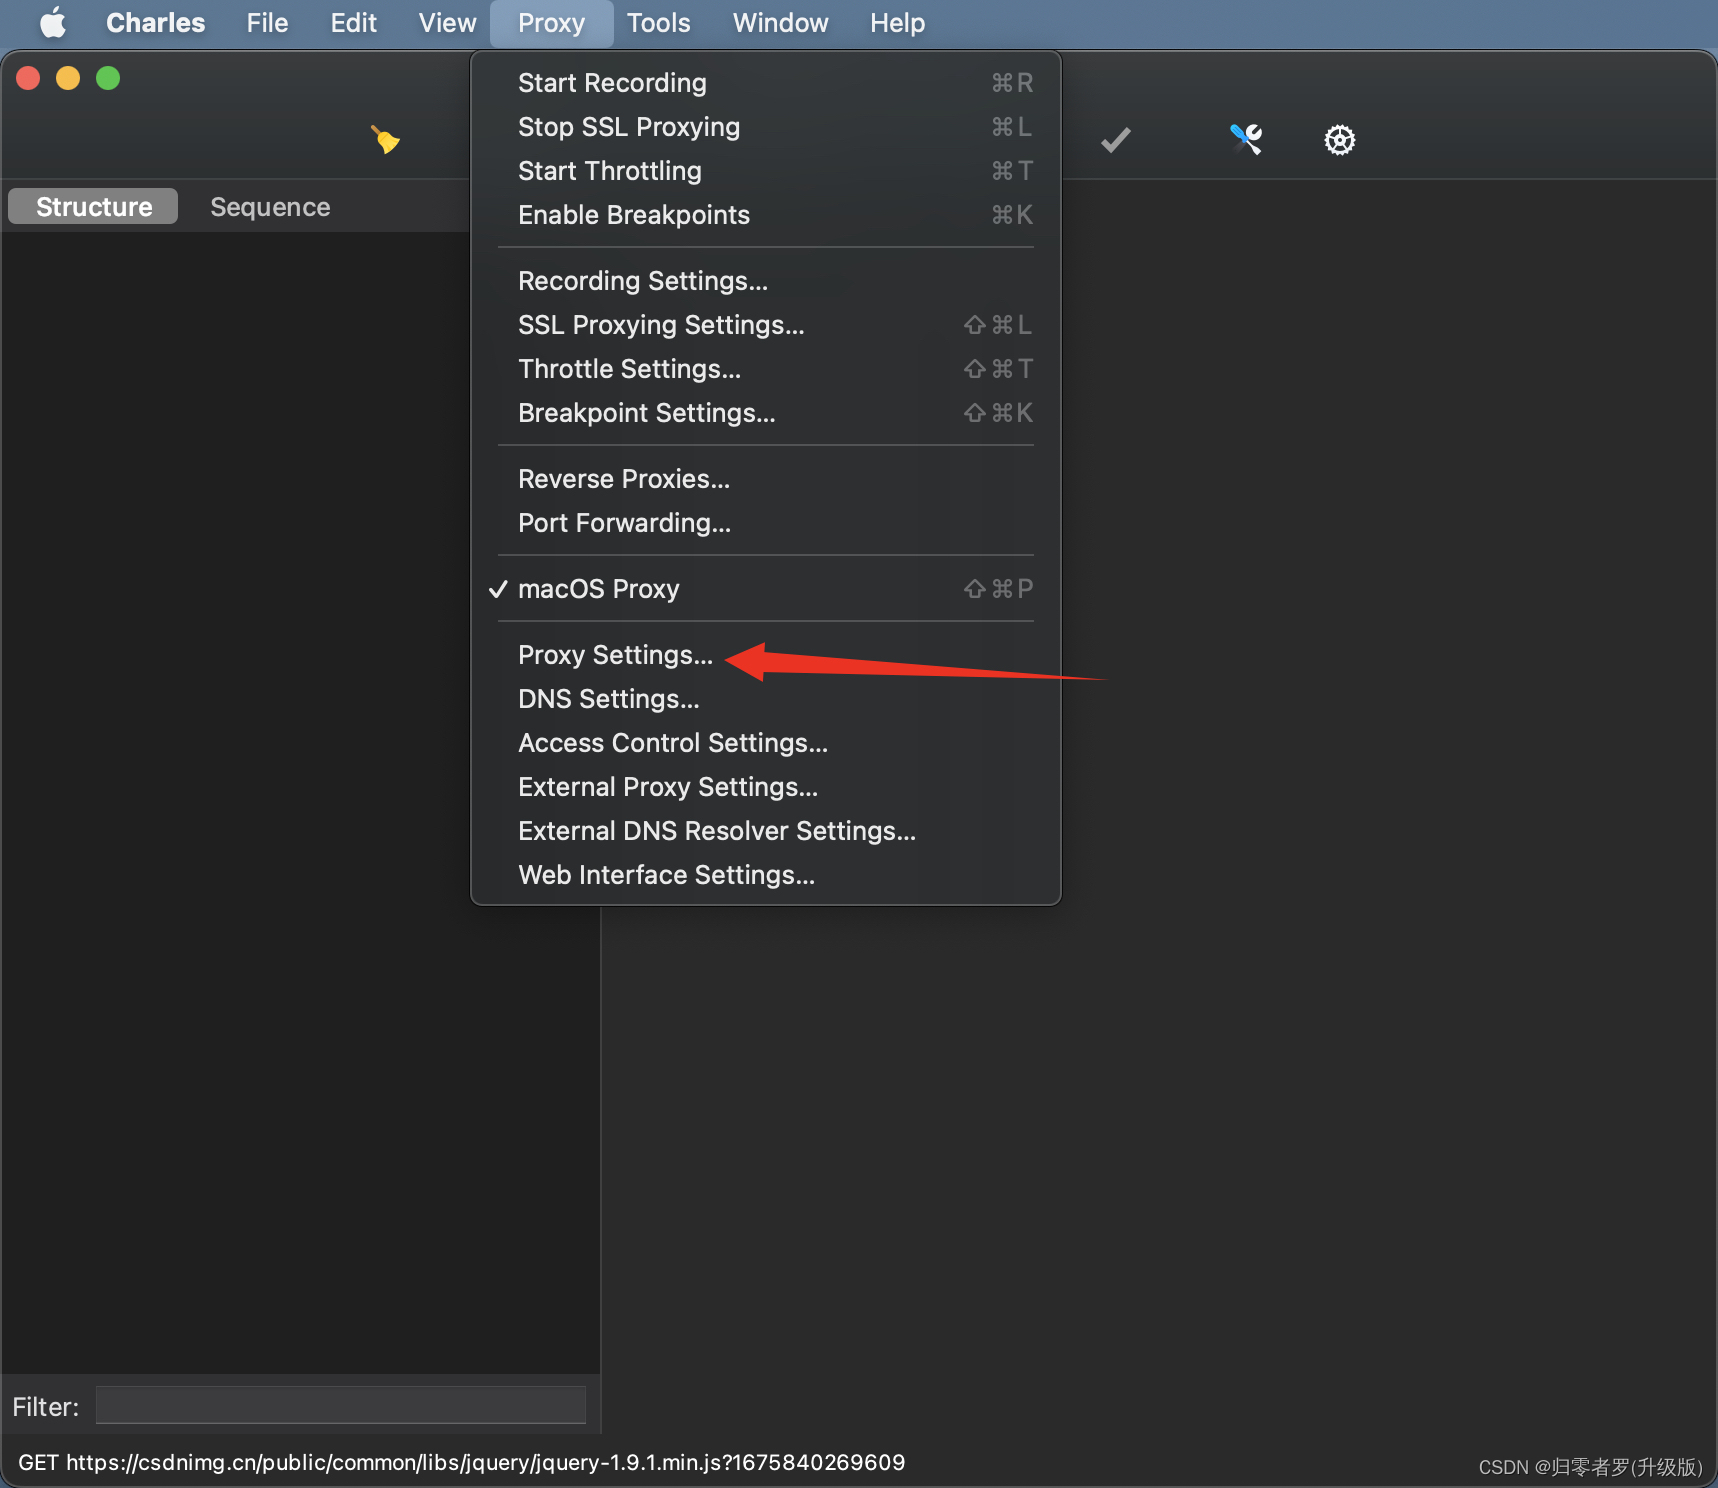Screen dimensions: 1718x1488
Task: Open DNS Settings… menu item
Action: (766, 699)
